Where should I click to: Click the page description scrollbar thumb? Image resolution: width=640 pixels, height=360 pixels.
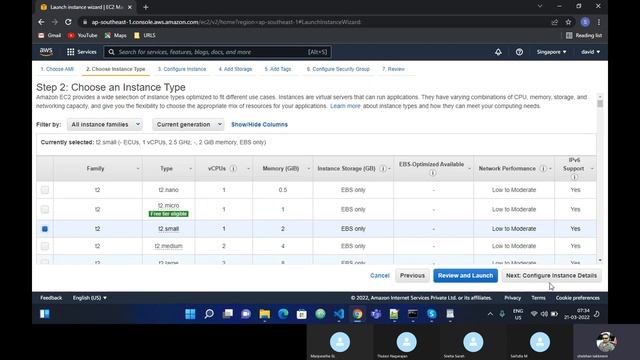click(x=600, y=104)
